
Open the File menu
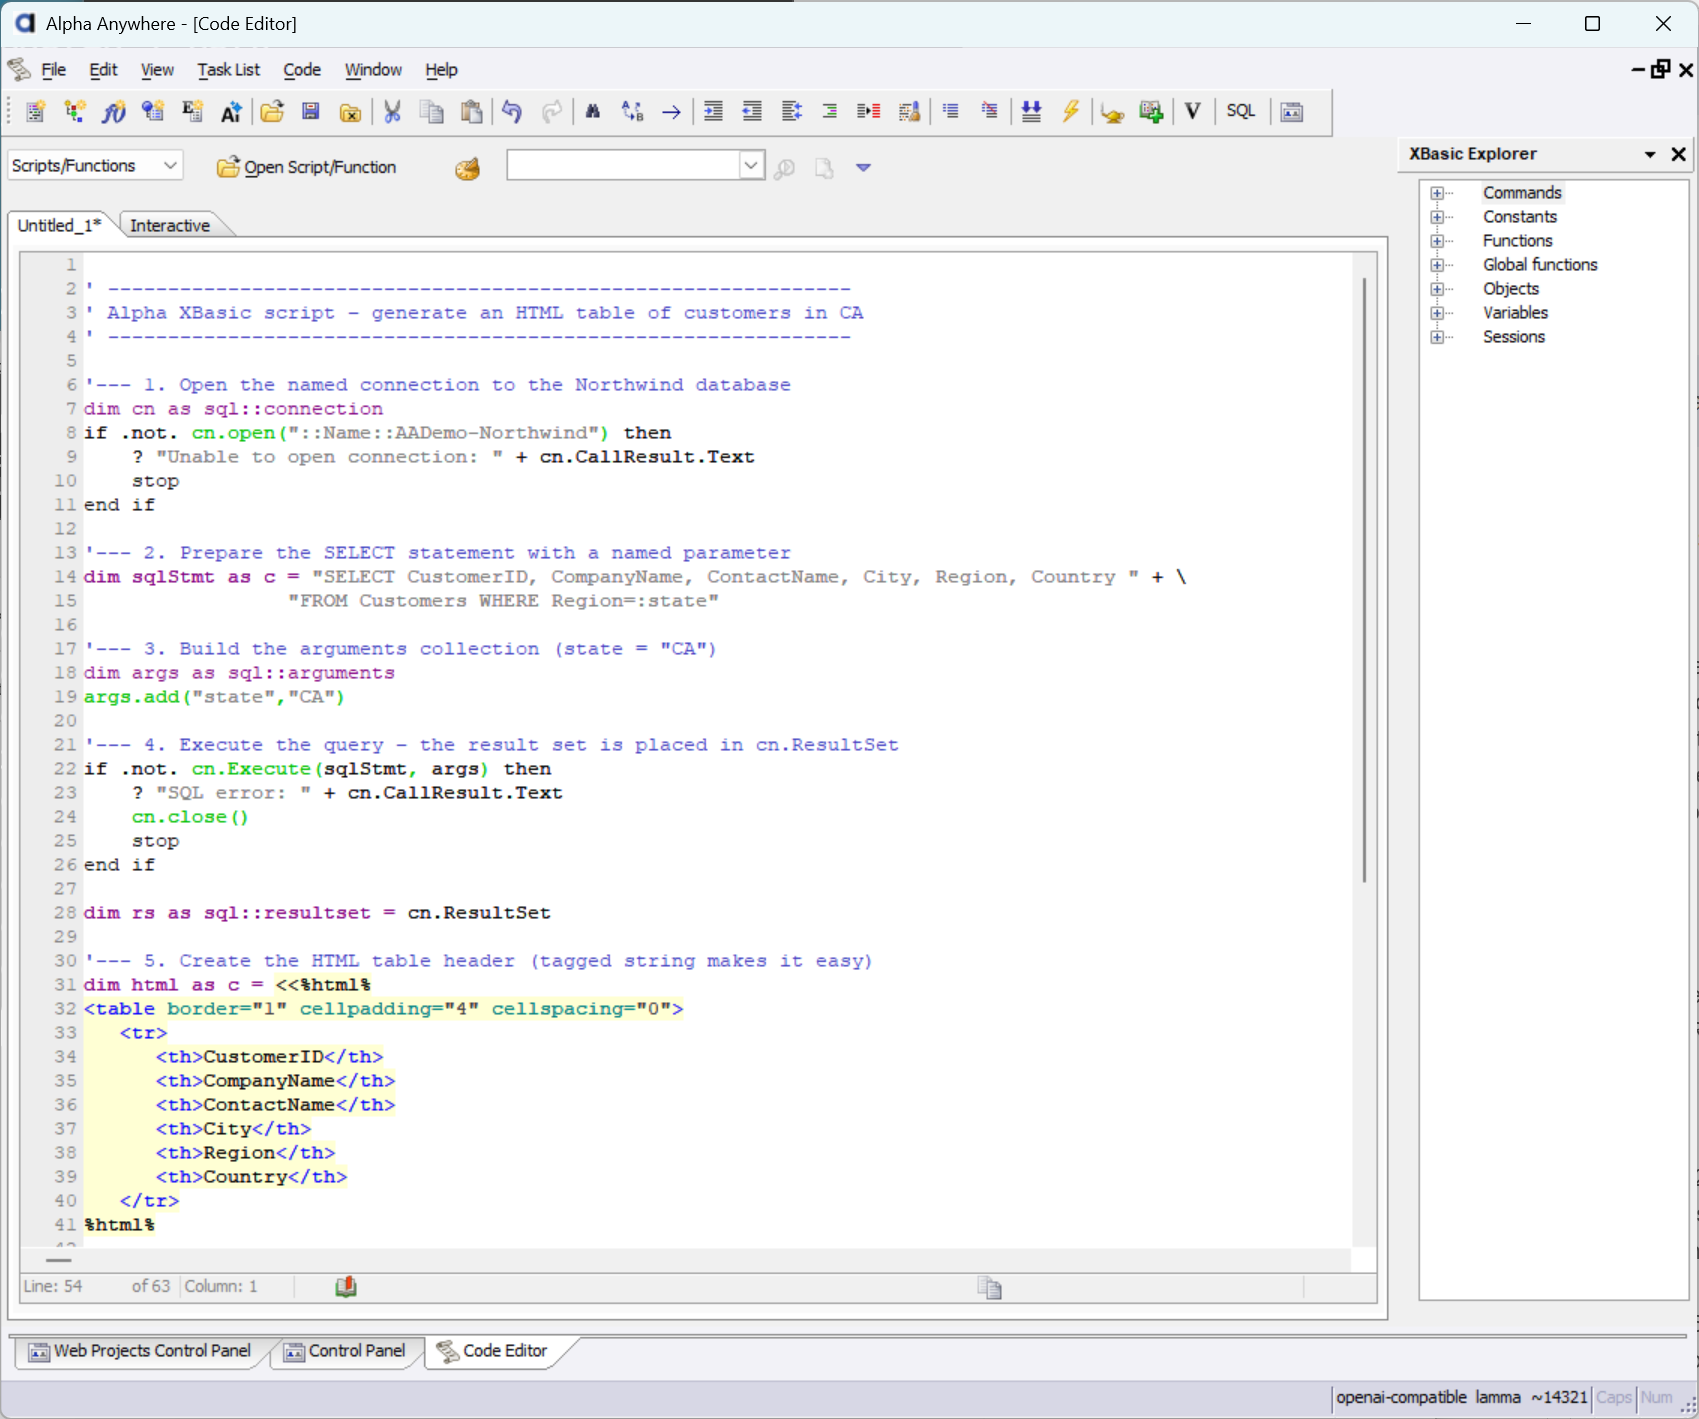(54, 70)
